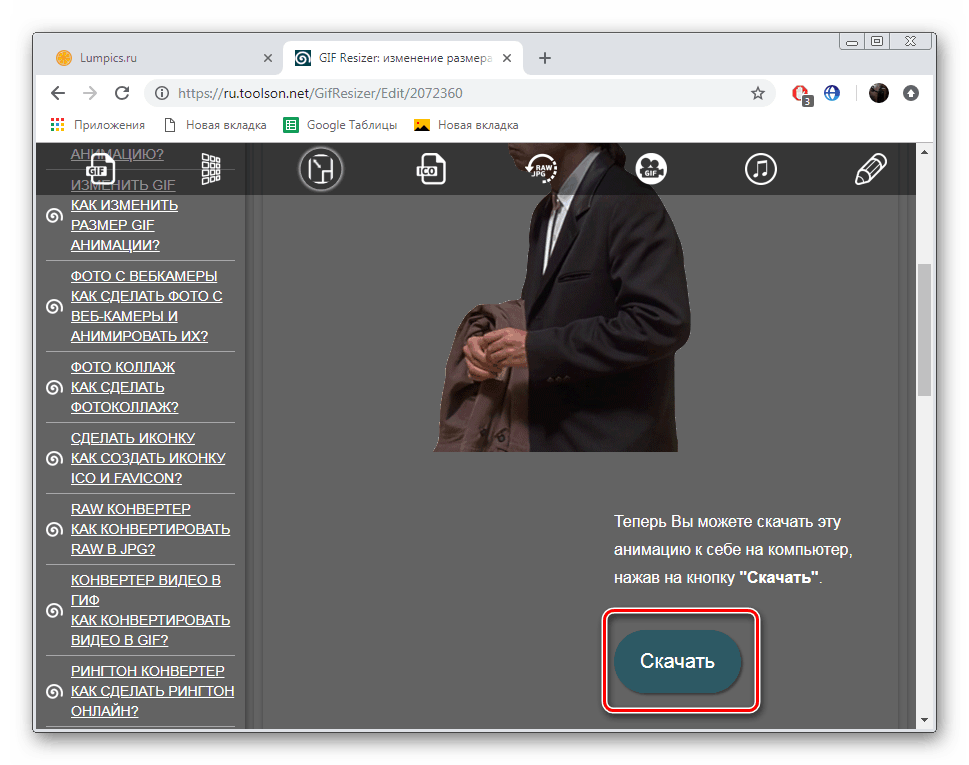Open КАК КОНВЕРТИРОВАТЬ RAW В JPG? link
Image resolution: width=969 pixels, height=765 pixels.
tap(150, 539)
